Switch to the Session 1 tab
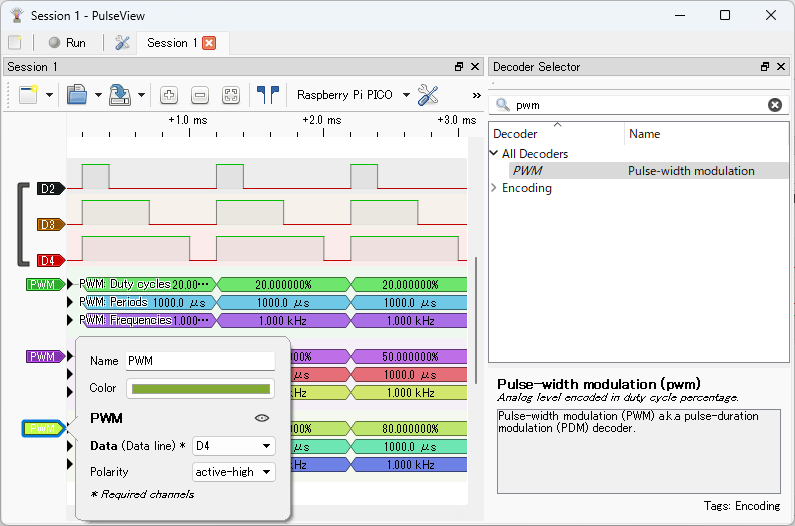 coord(171,43)
